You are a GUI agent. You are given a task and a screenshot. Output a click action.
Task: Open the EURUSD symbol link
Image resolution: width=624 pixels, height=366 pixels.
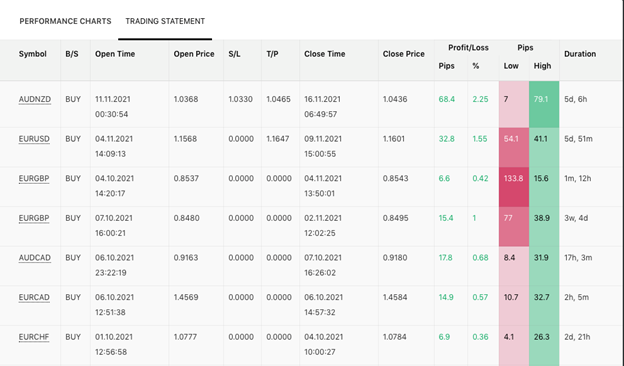34,139
